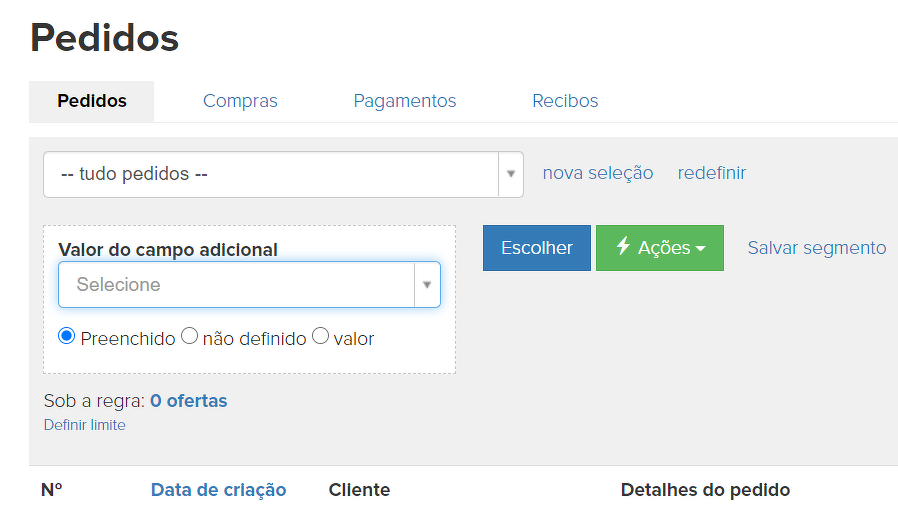Screen dimensions: 898x508
Task: Go to the Recibos tab
Action: click(565, 101)
